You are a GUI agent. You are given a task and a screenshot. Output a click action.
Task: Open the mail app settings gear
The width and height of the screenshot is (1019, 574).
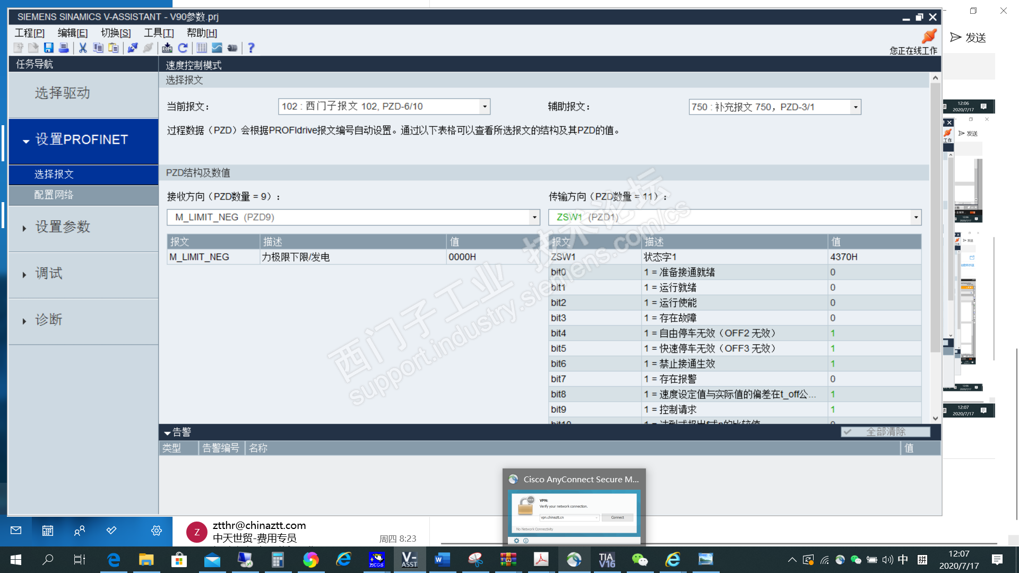[x=156, y=530]
